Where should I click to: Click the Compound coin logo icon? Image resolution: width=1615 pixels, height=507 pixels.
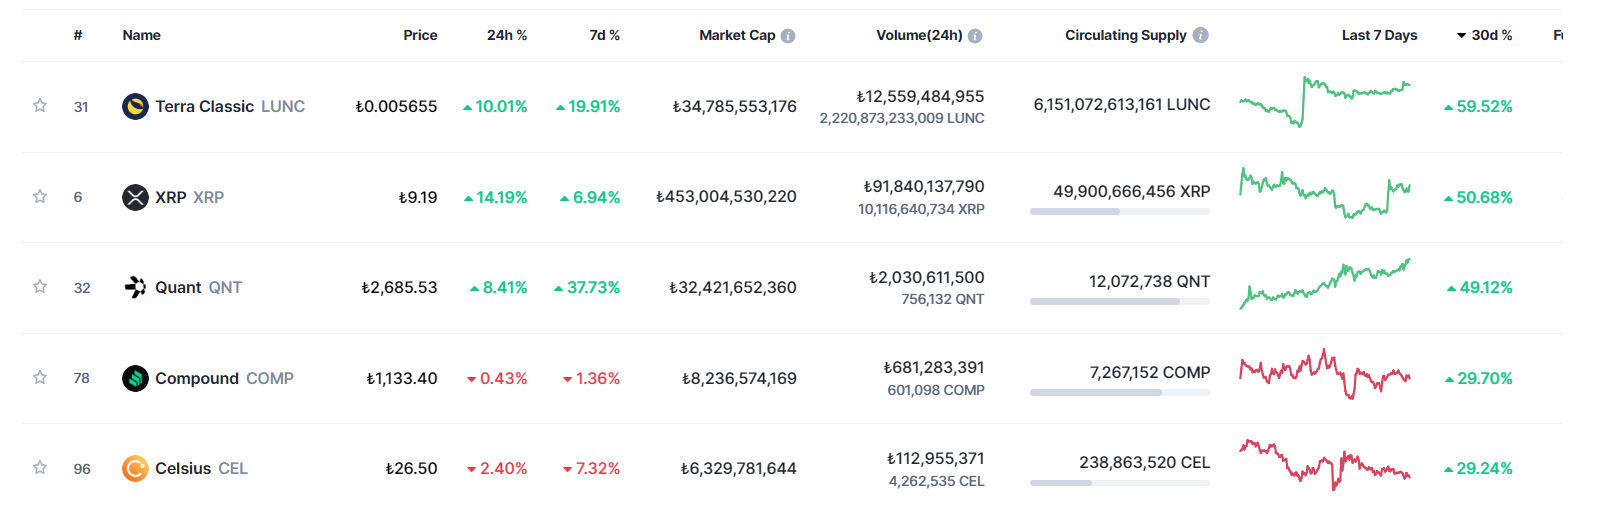pyautogui.click(x=135, y=378)
